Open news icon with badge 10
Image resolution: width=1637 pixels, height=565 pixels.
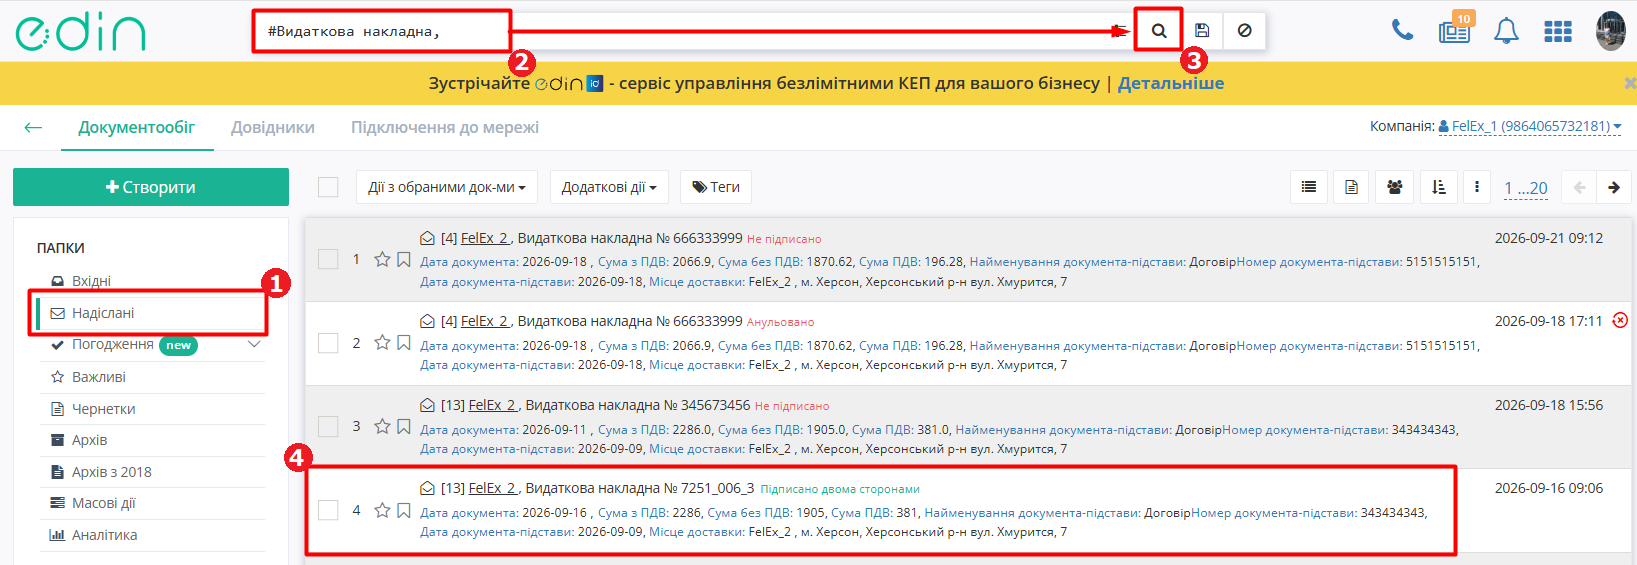tap(1455, 30)
